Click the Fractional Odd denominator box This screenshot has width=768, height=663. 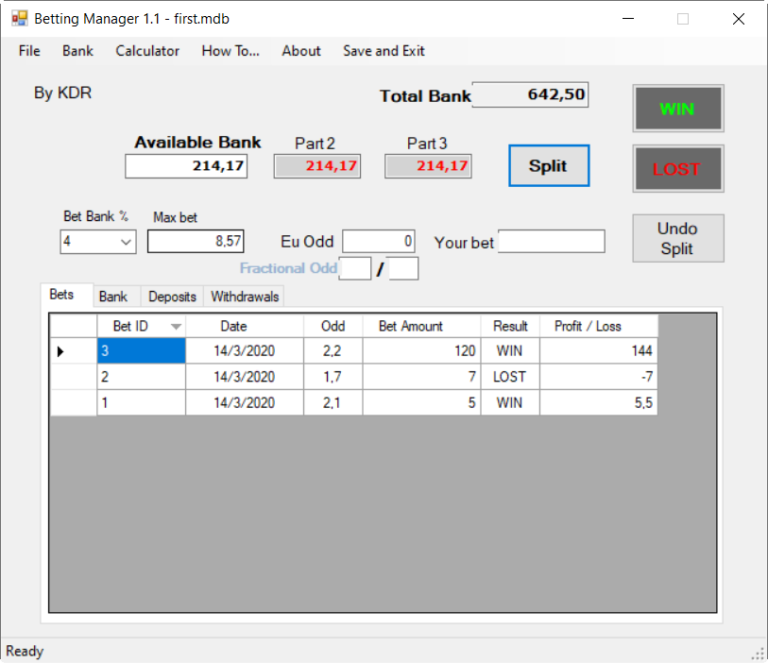(x=403, y=268)
